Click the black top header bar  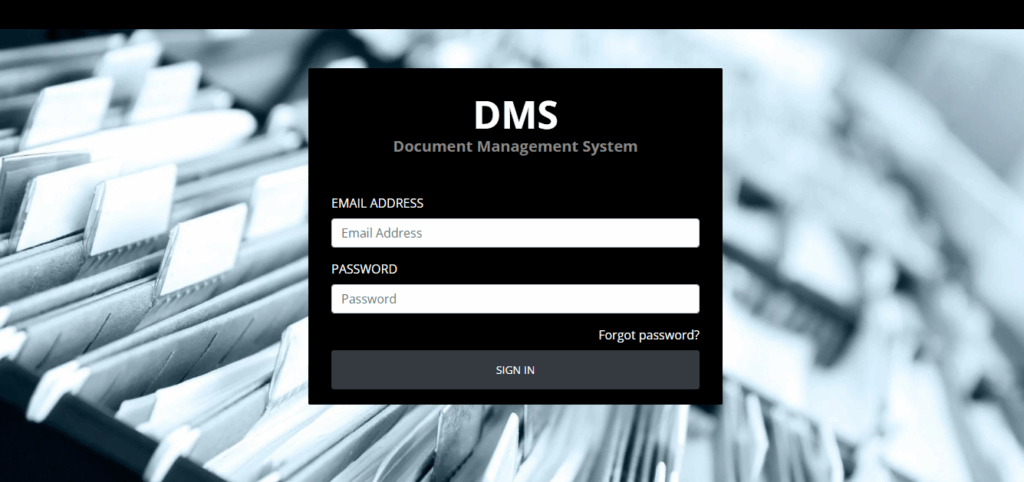coord(512,14)
